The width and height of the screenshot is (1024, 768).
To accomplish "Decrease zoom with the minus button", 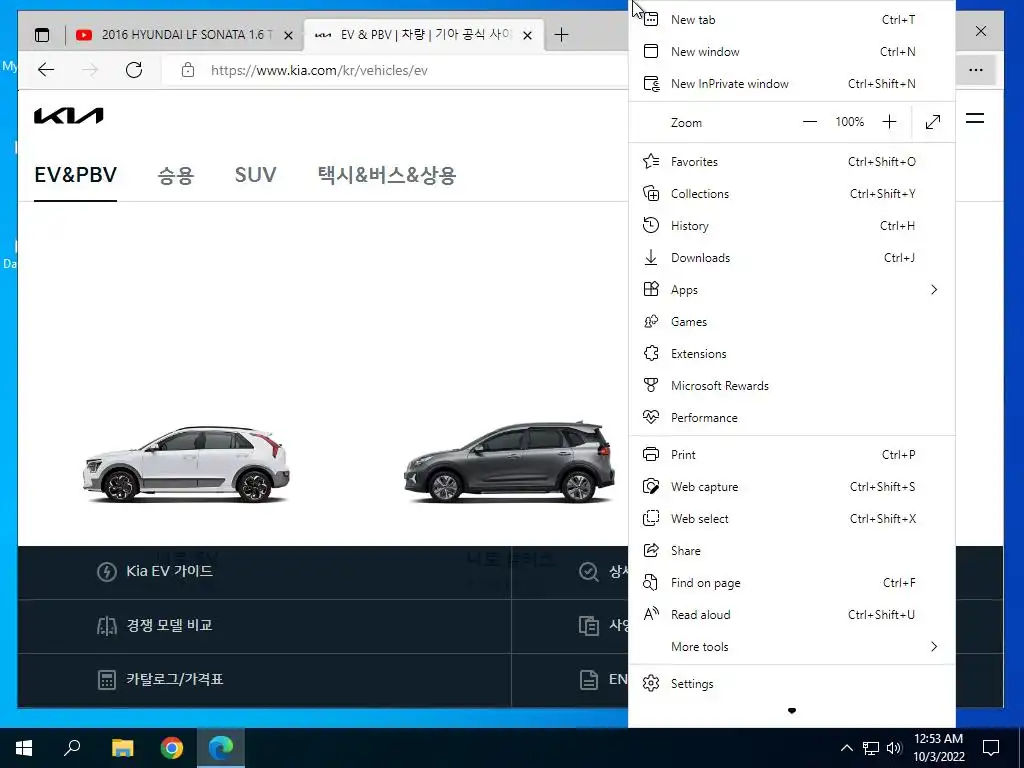I will coord(810,122).
